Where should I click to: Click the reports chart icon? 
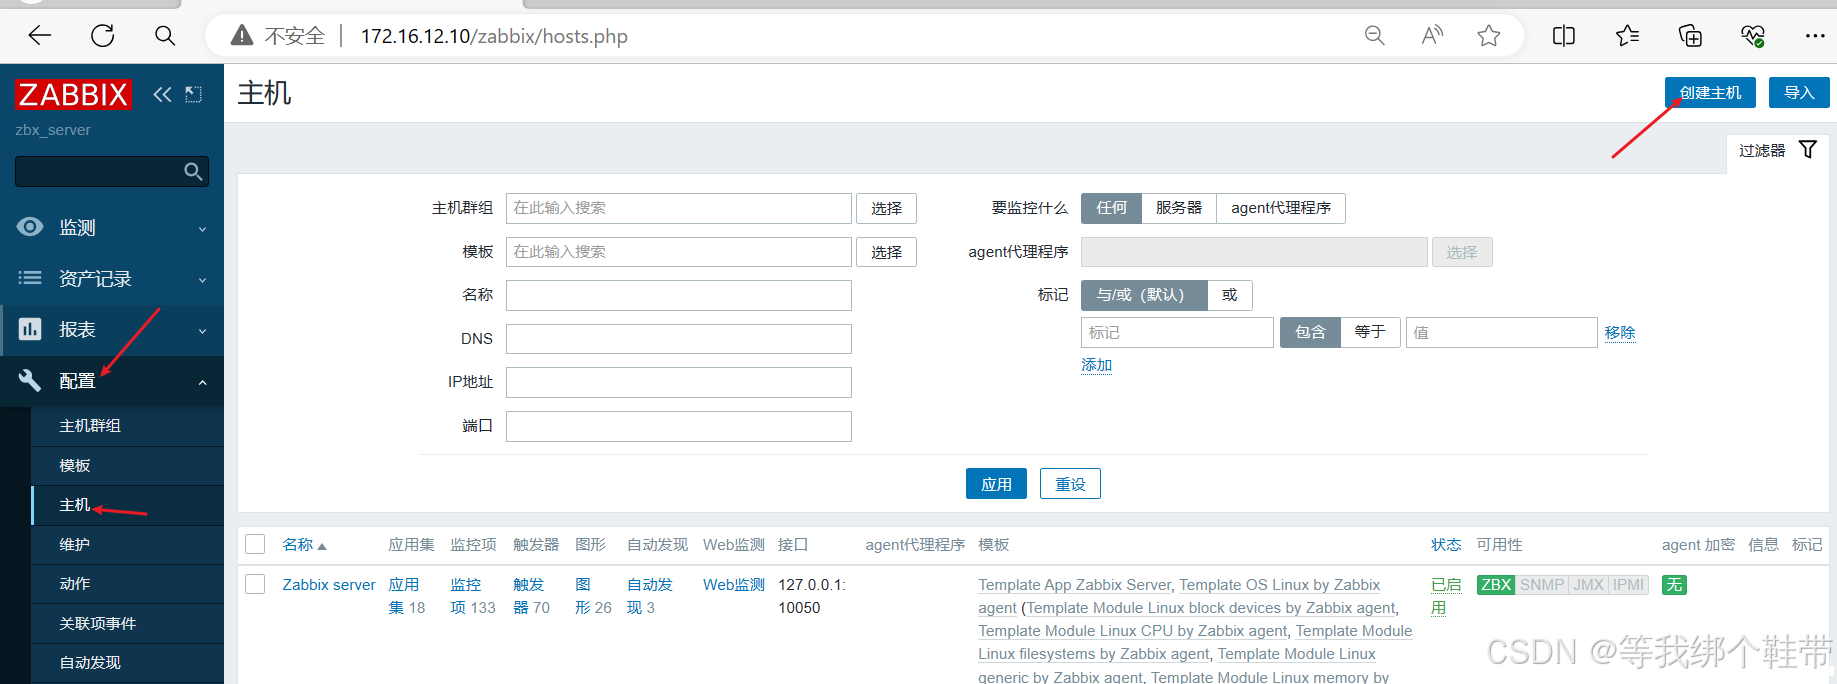(30, 329)
